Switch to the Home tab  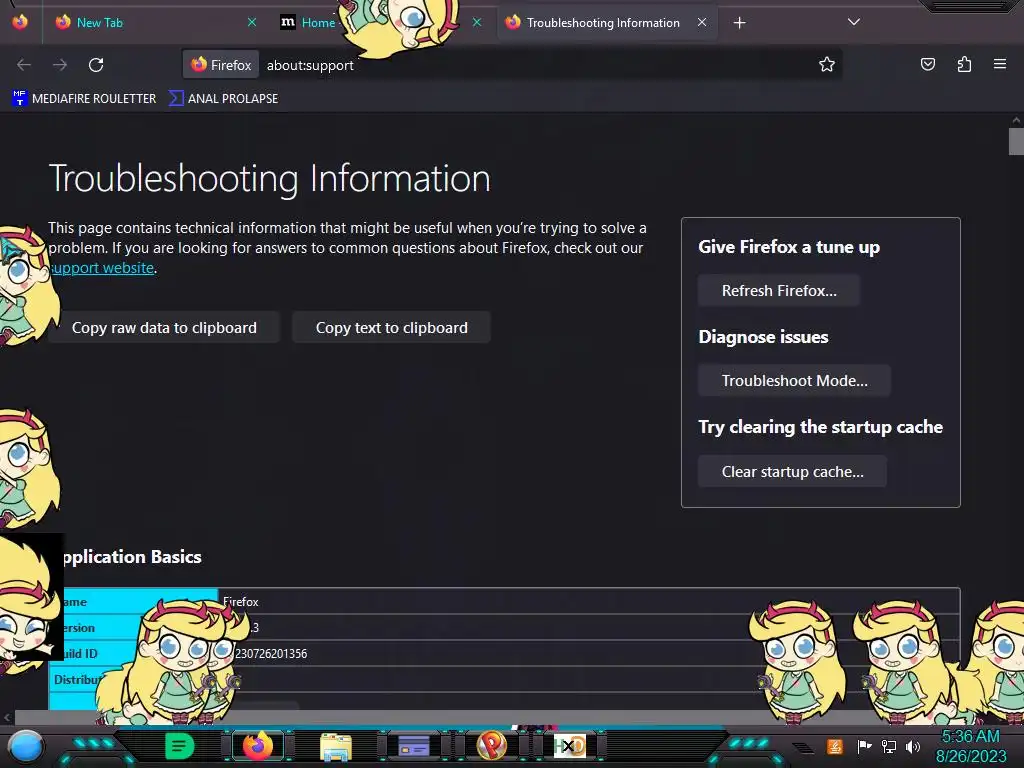[307, 23]
